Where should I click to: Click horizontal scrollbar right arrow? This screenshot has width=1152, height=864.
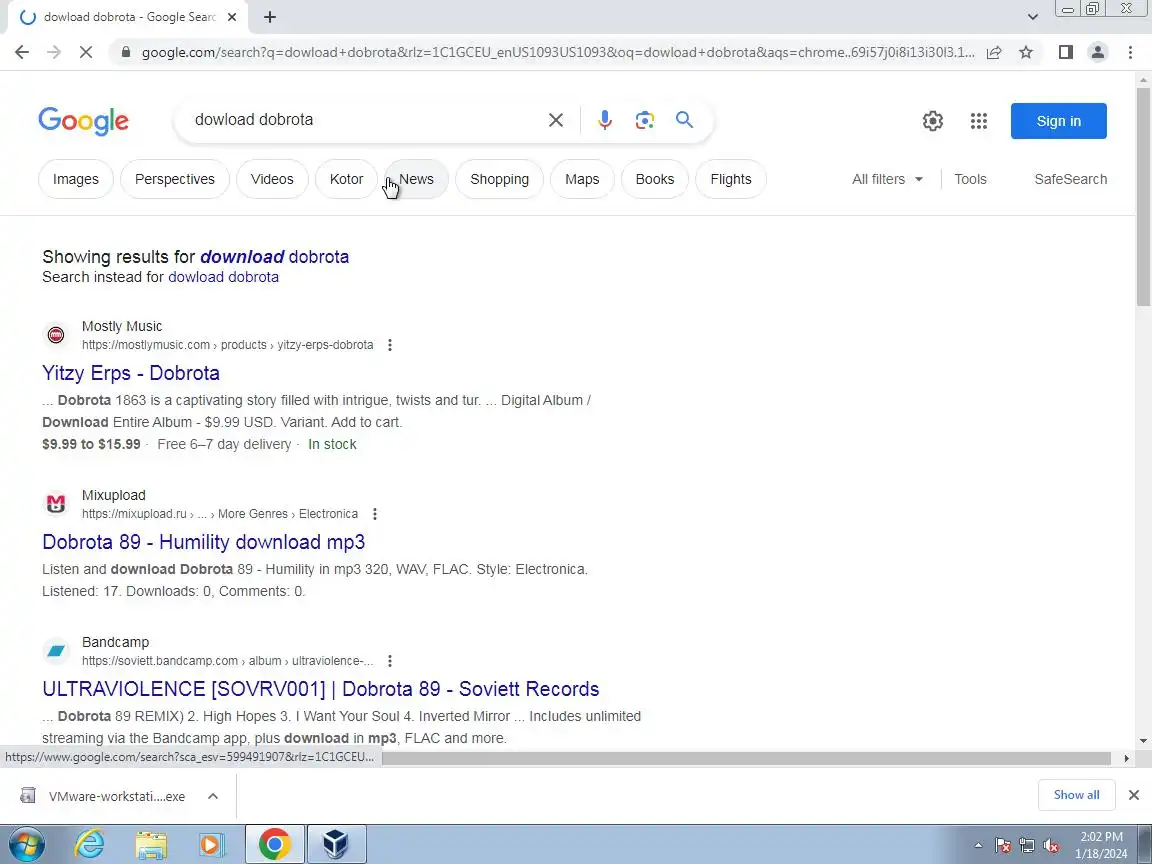click(x=1126, y=758)
